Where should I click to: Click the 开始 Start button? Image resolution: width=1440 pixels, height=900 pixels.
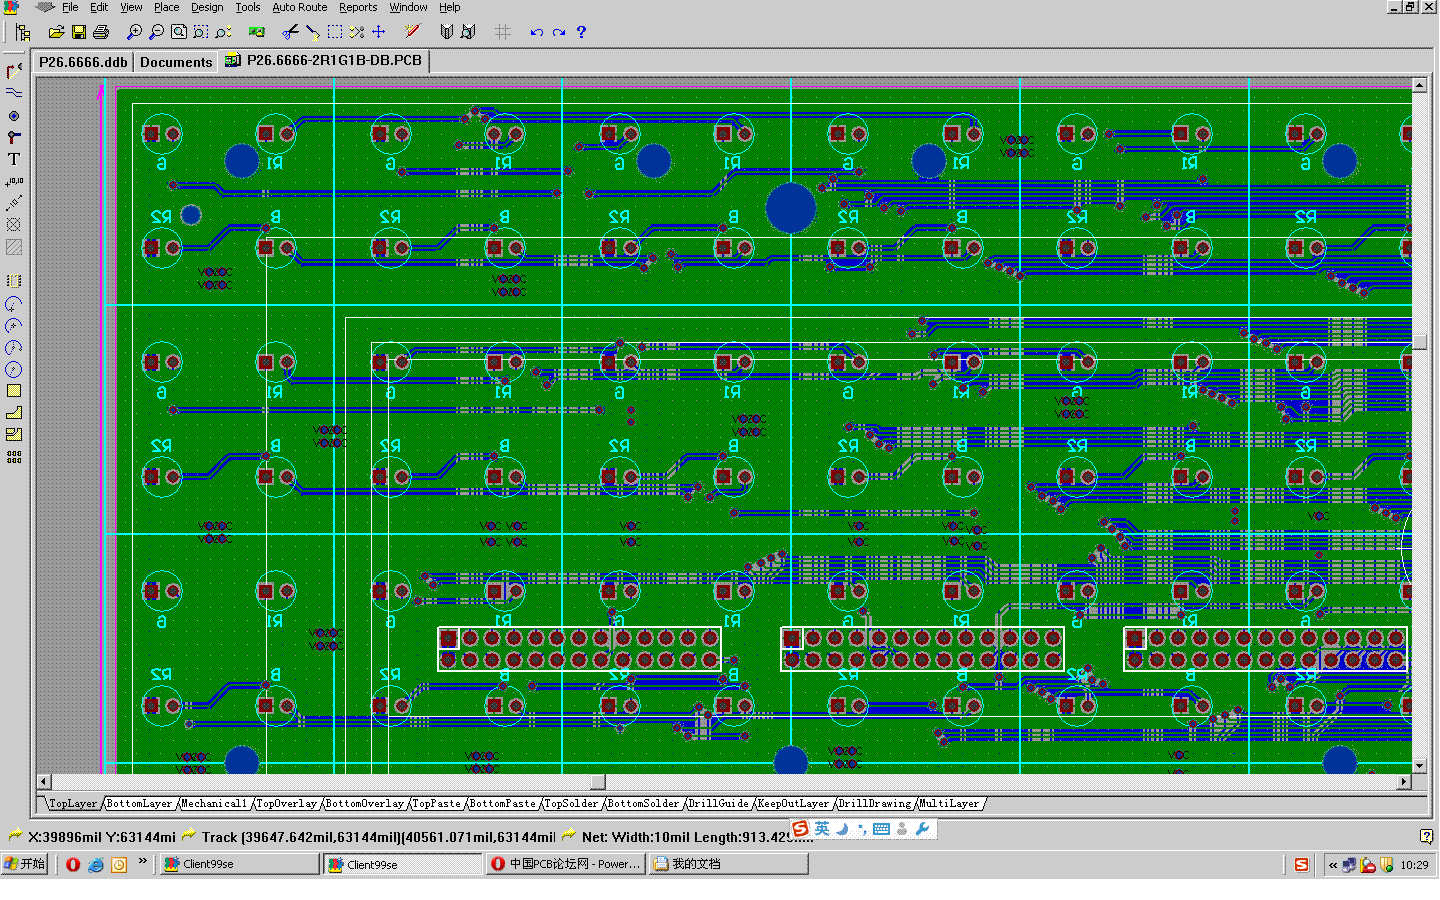tap(25, 864)
